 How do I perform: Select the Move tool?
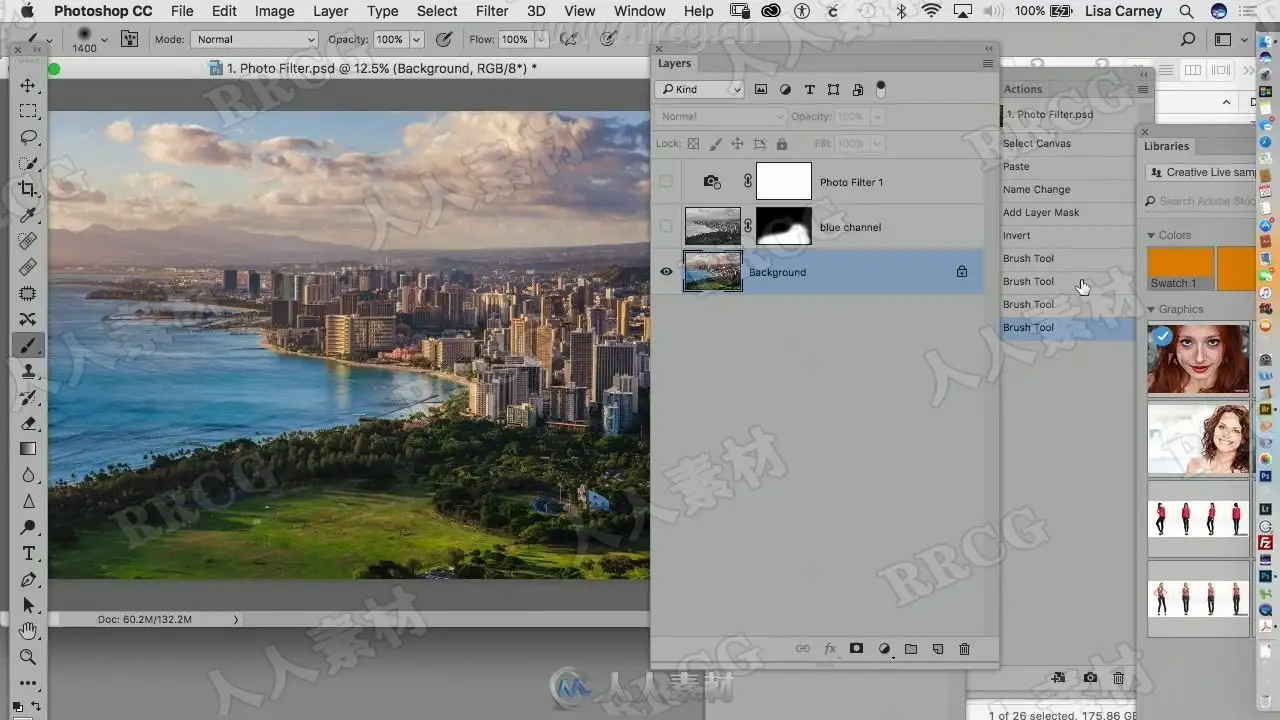pos(28,86)
